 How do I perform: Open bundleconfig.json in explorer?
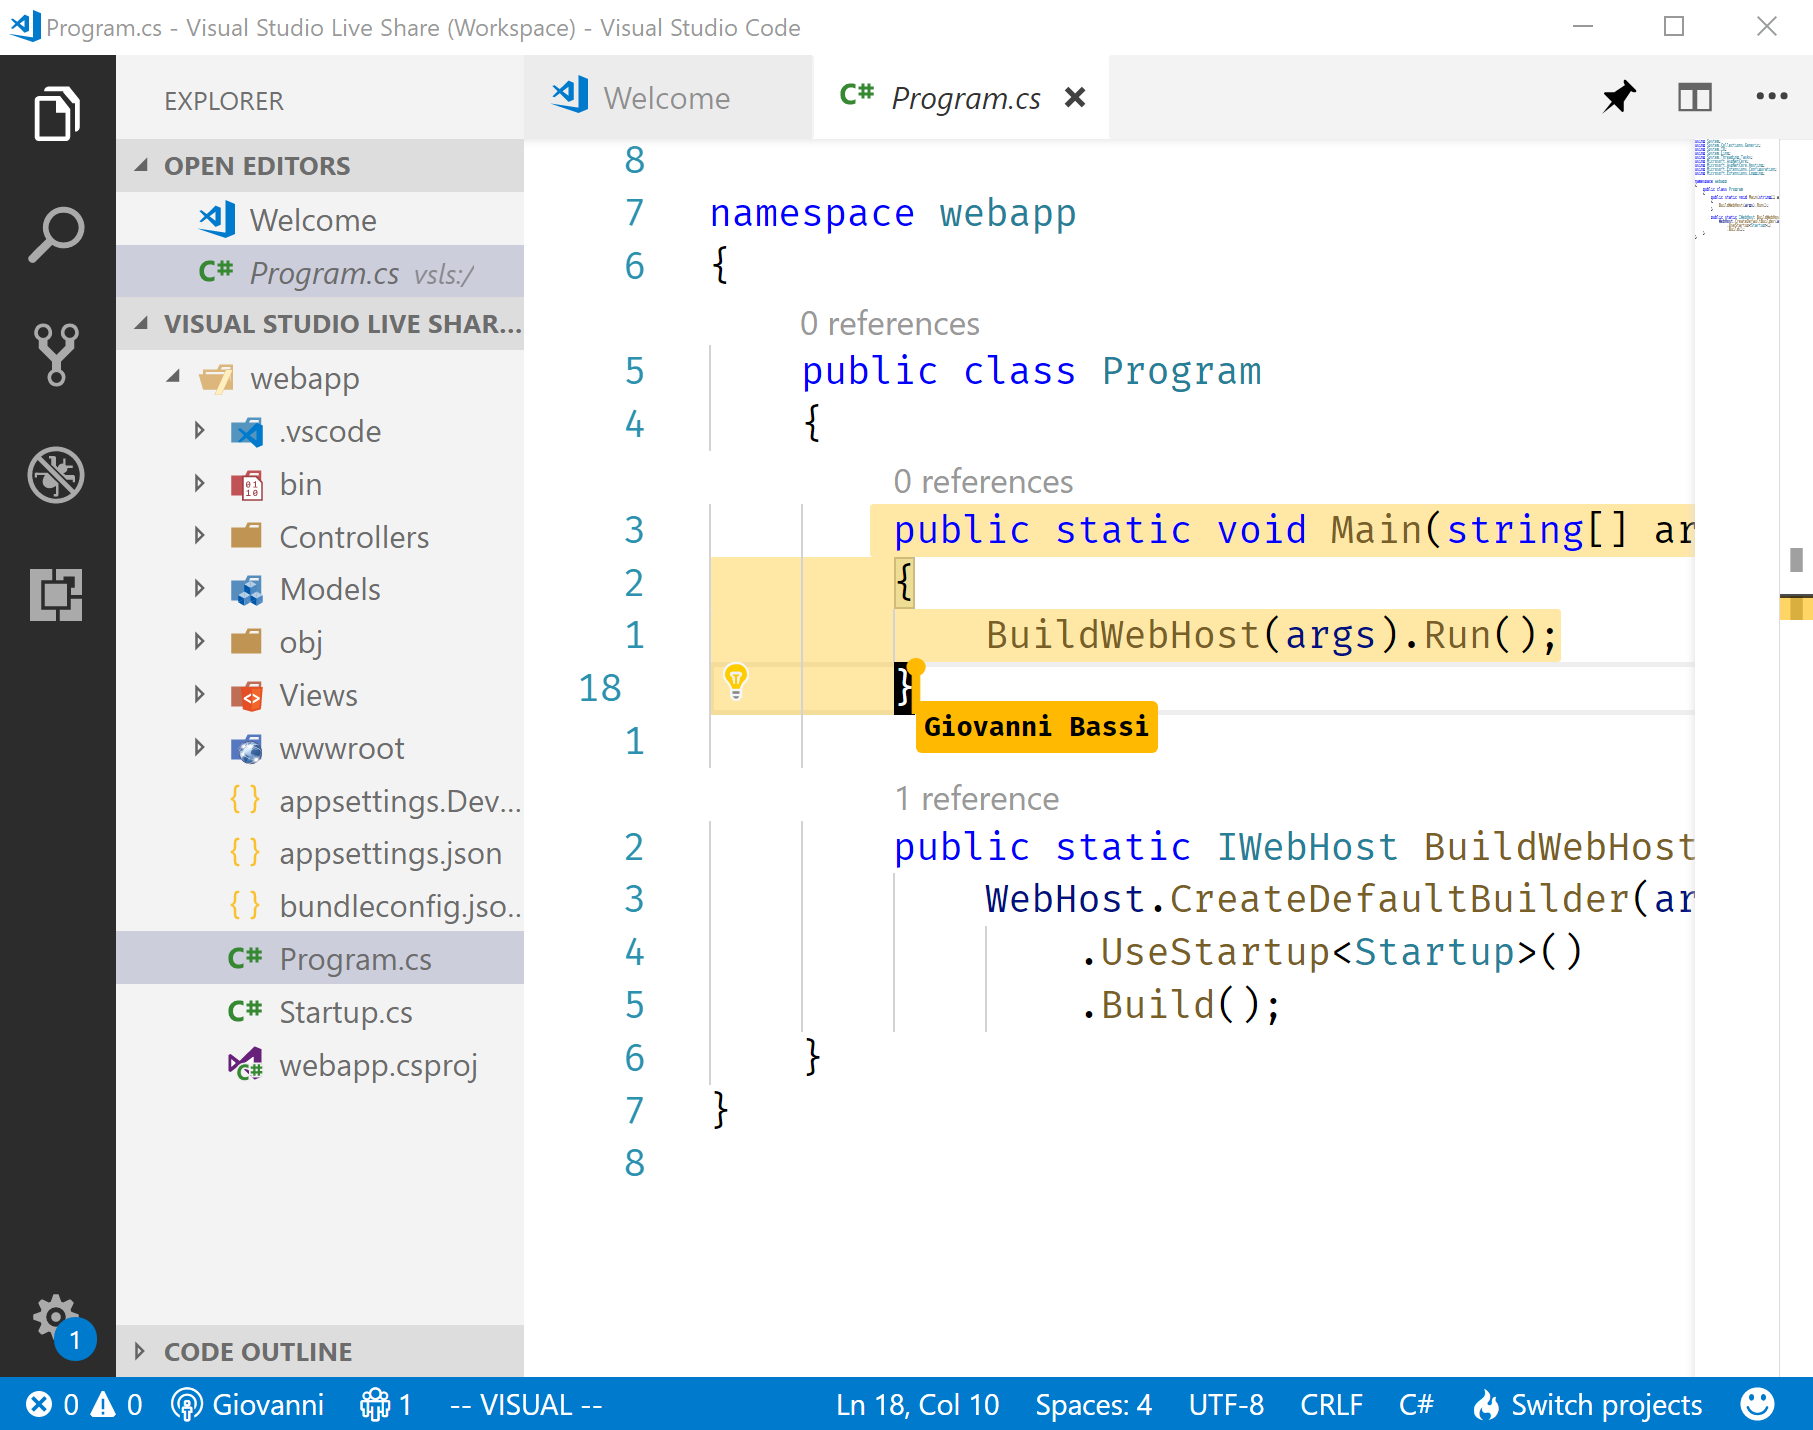point(320,906)
